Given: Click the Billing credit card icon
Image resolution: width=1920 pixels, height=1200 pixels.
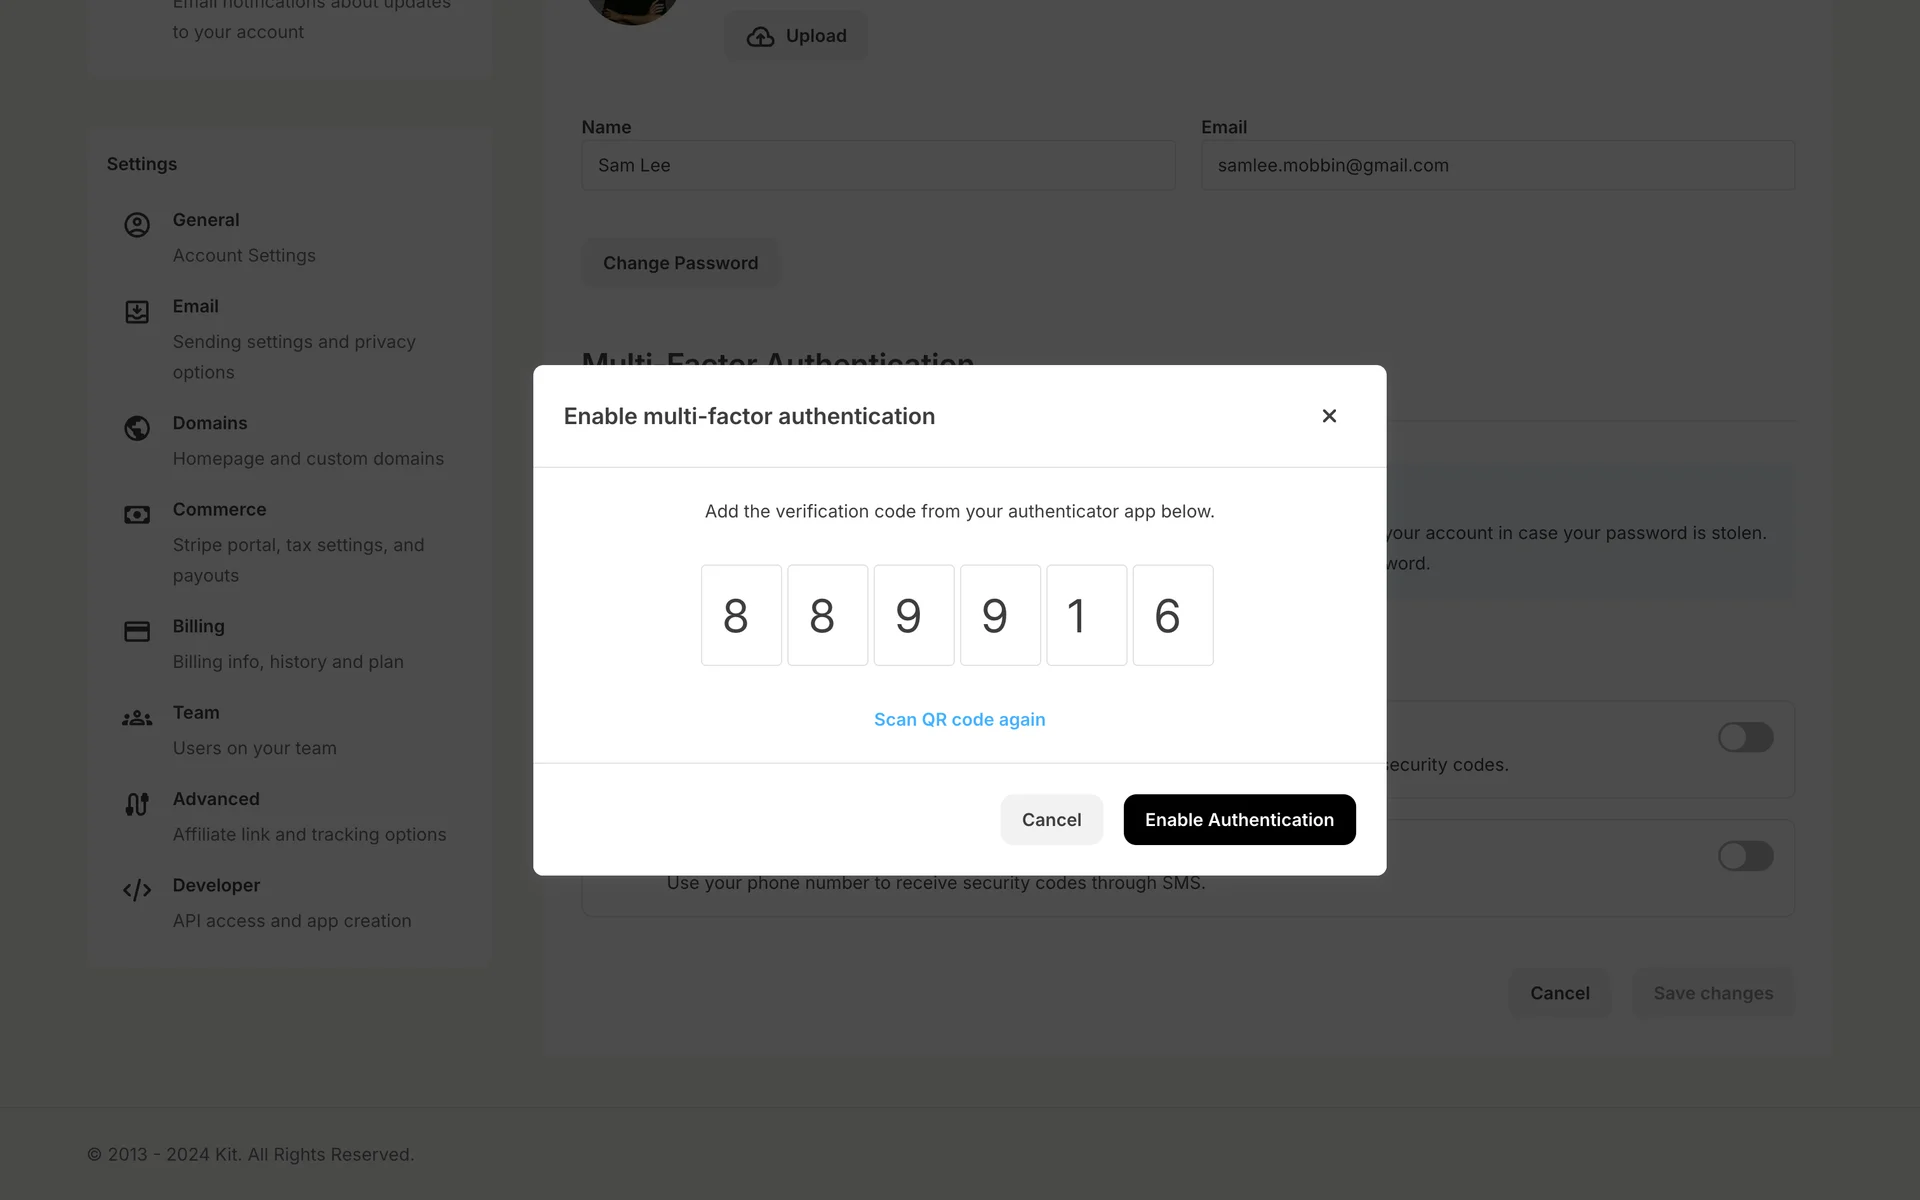Looking at the screenshot, I should click(x=137, y=632).
